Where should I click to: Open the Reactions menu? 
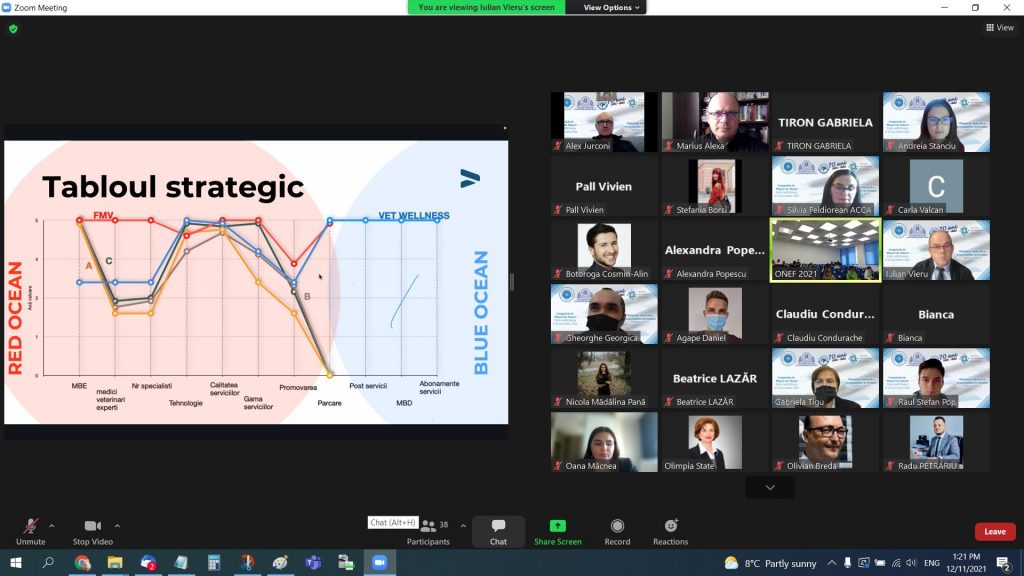coord(670,530)
